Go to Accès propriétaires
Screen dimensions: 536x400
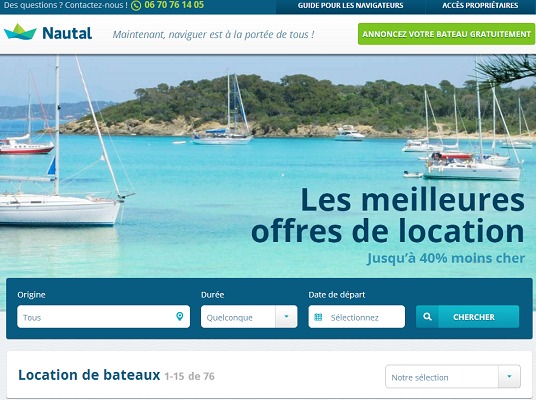tap(480, 6)
